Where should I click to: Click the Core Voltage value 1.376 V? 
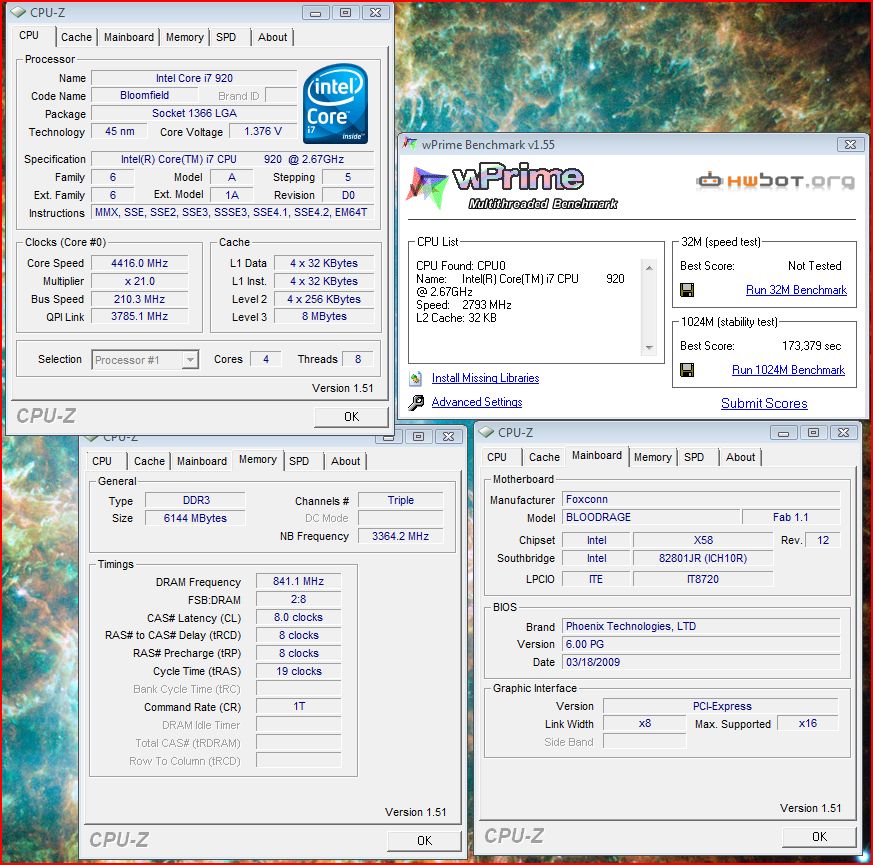263,131
